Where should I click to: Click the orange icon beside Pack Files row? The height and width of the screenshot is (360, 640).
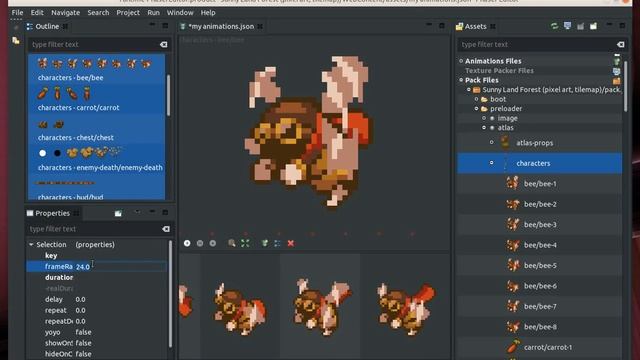click(x=616, y=80)
